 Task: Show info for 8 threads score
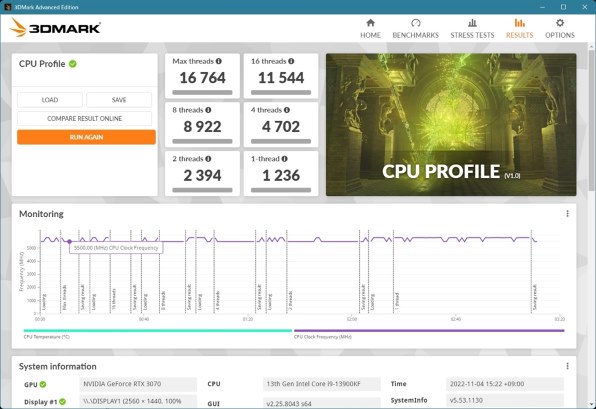click(208, 110)
